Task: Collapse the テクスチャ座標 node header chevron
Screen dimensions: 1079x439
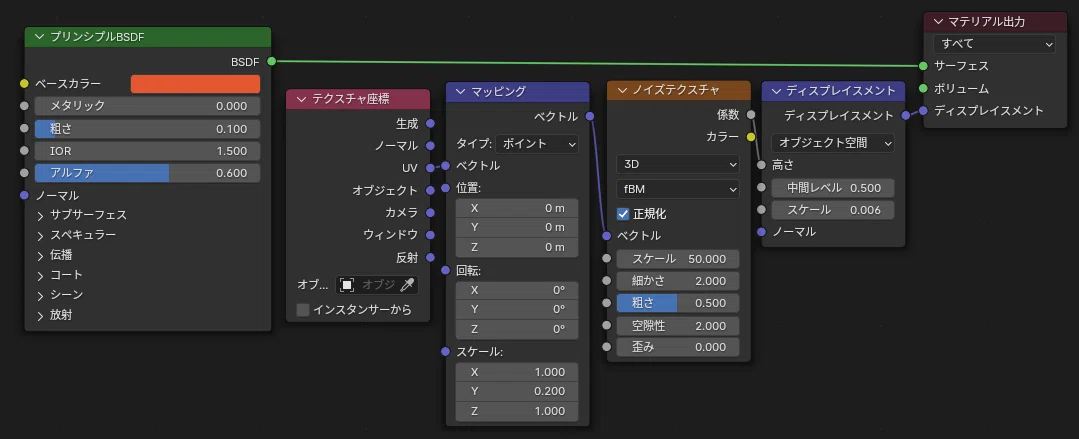Action: click(x=300, y=99)
